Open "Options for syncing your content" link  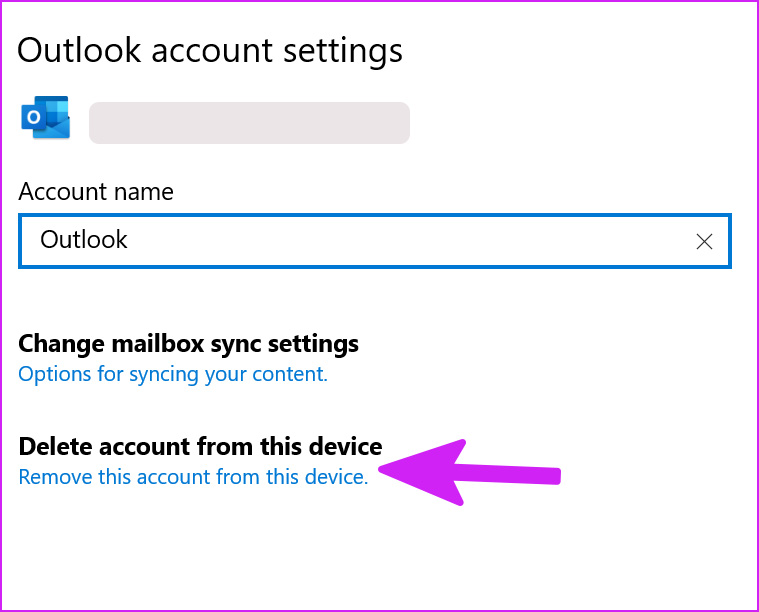tap(173, 375)
